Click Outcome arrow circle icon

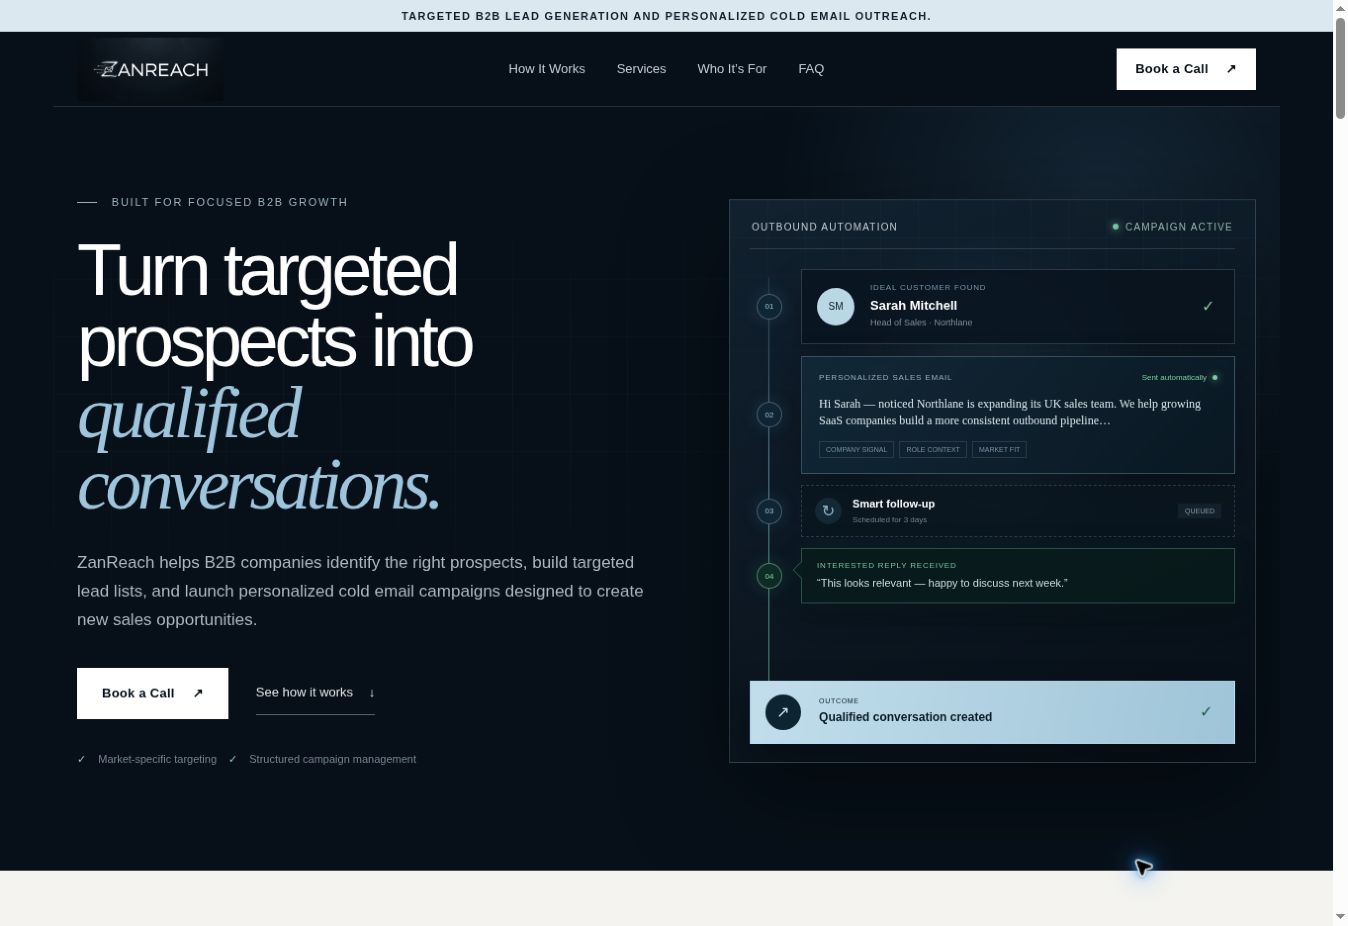pos(783,712)
